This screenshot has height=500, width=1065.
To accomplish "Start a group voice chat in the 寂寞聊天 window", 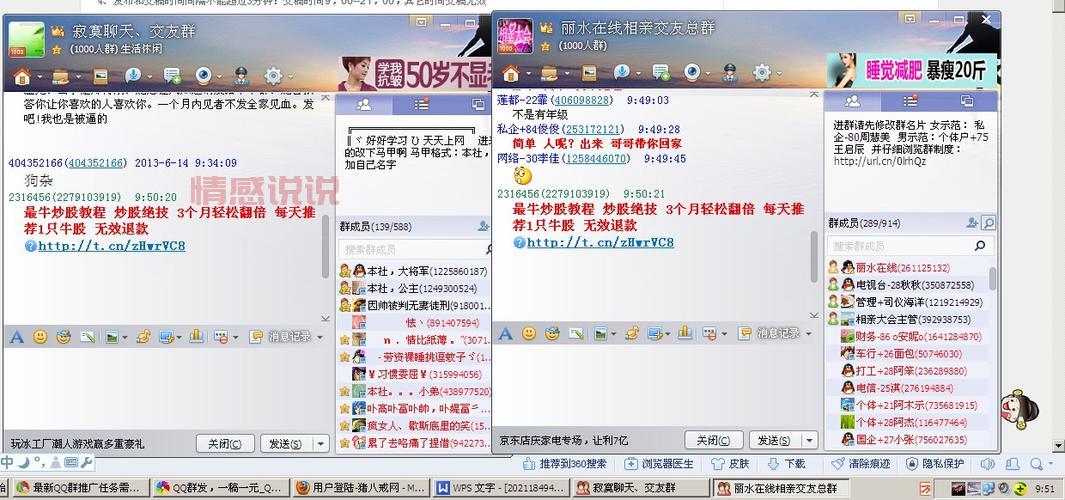I will click(x=132, y=75).
